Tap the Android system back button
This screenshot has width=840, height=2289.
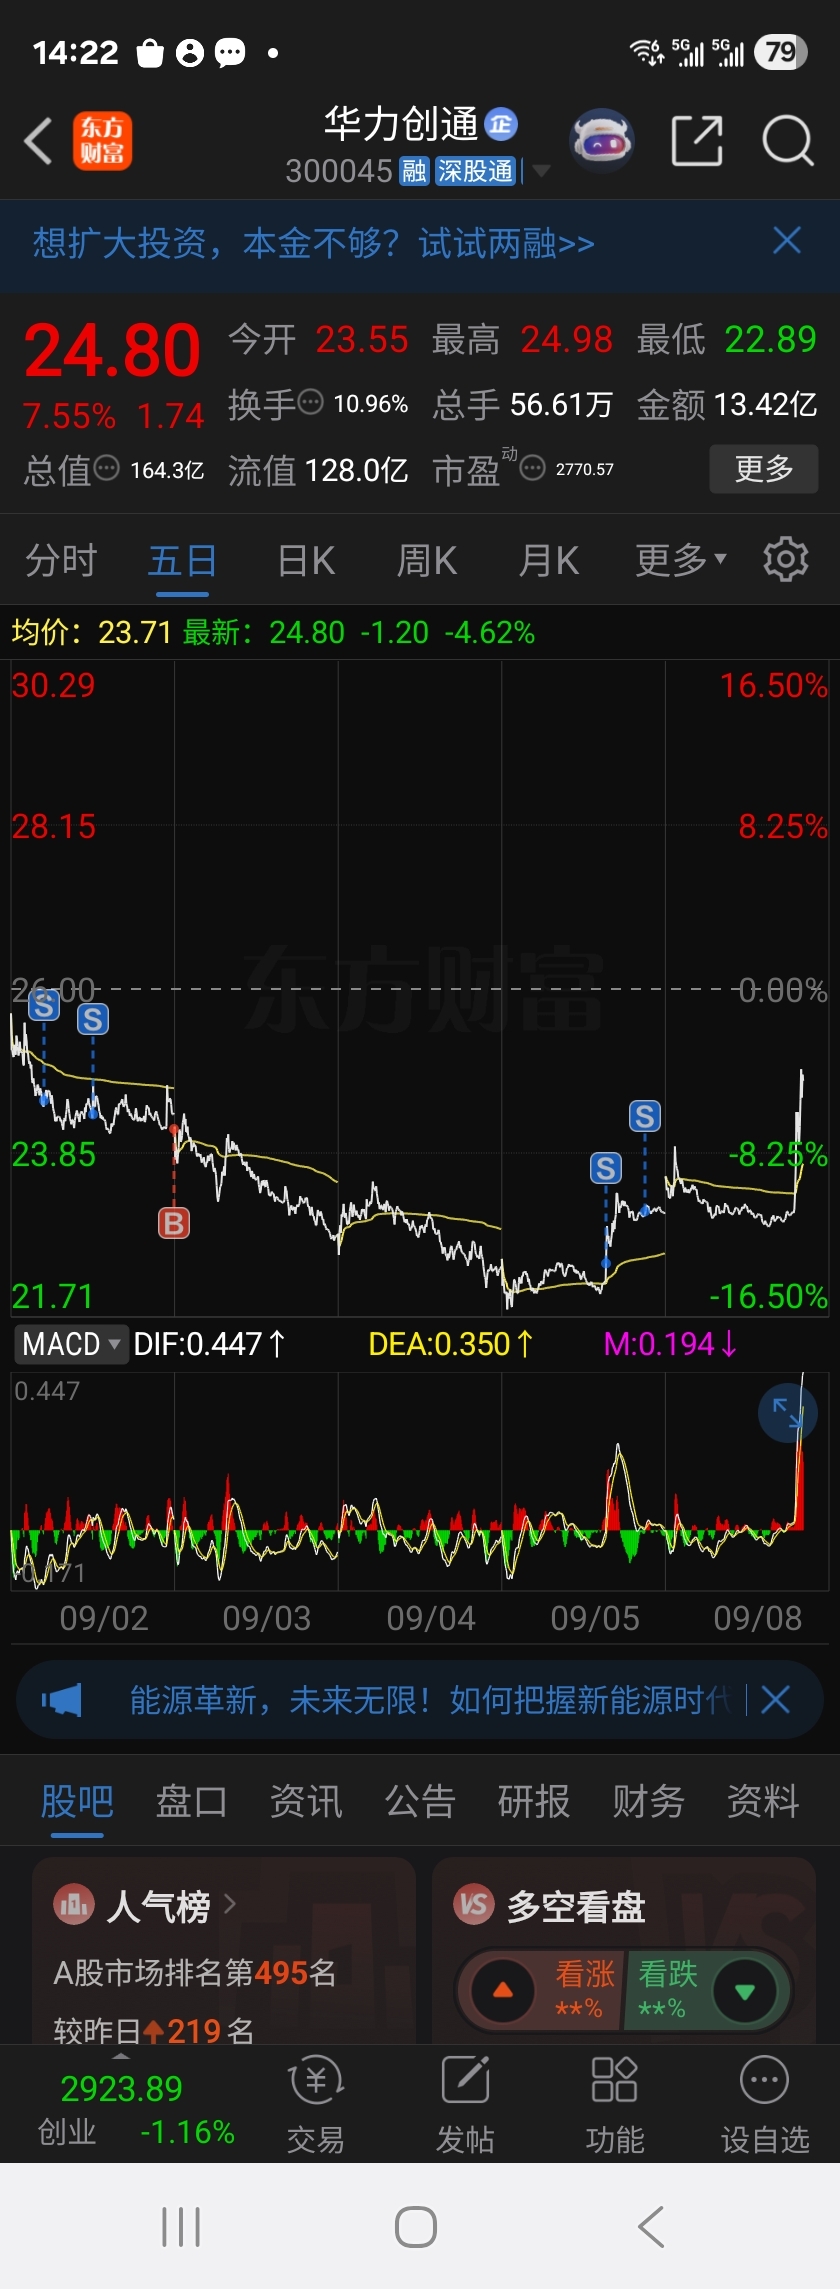pyautogui.click(x=651, y=2227)
